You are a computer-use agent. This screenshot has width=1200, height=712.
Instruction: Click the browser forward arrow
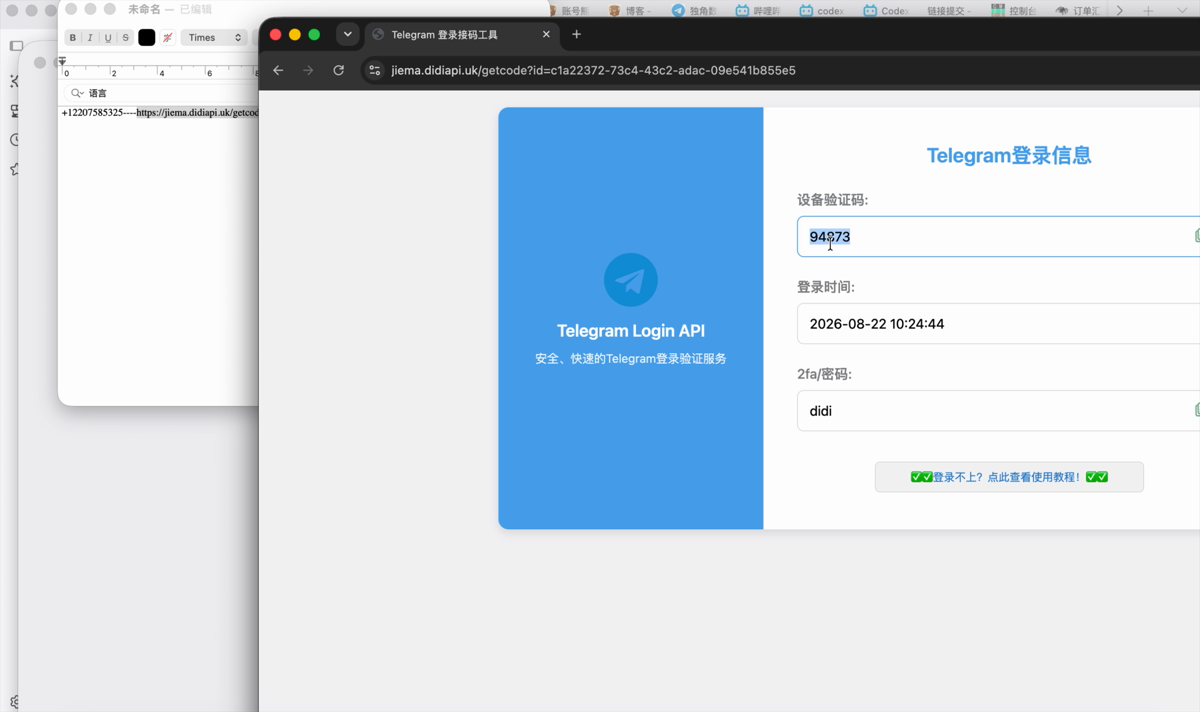click(308, 71)
